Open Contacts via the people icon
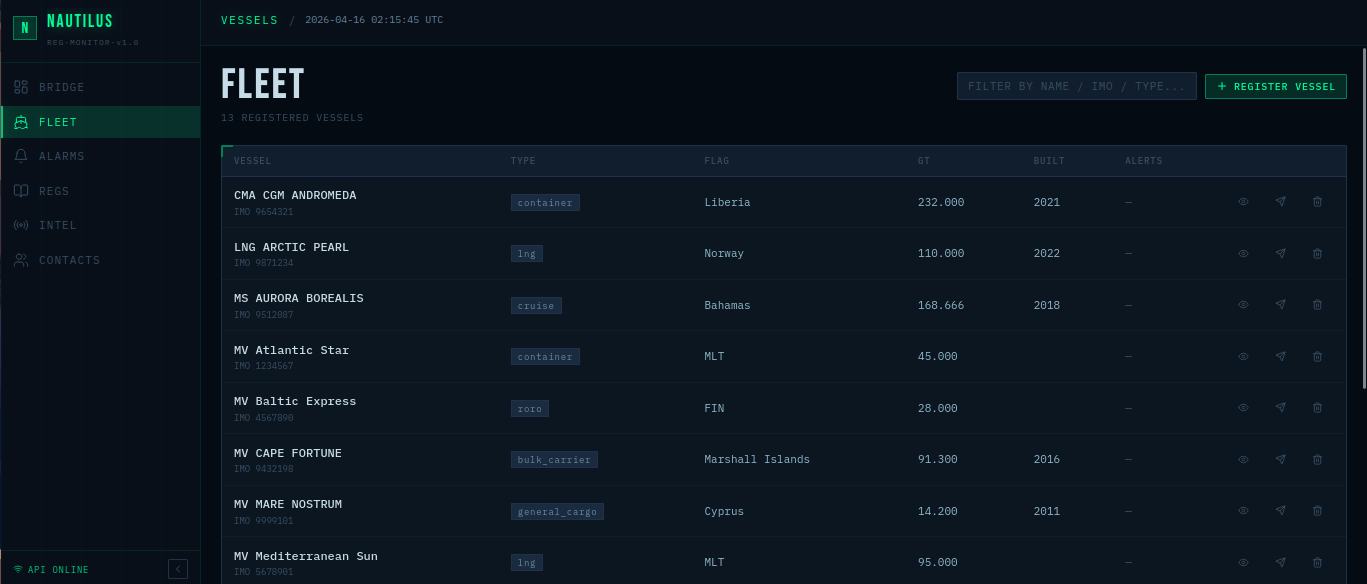Image resolution: width=1367 pixels, height=584 pixels. 21,260
